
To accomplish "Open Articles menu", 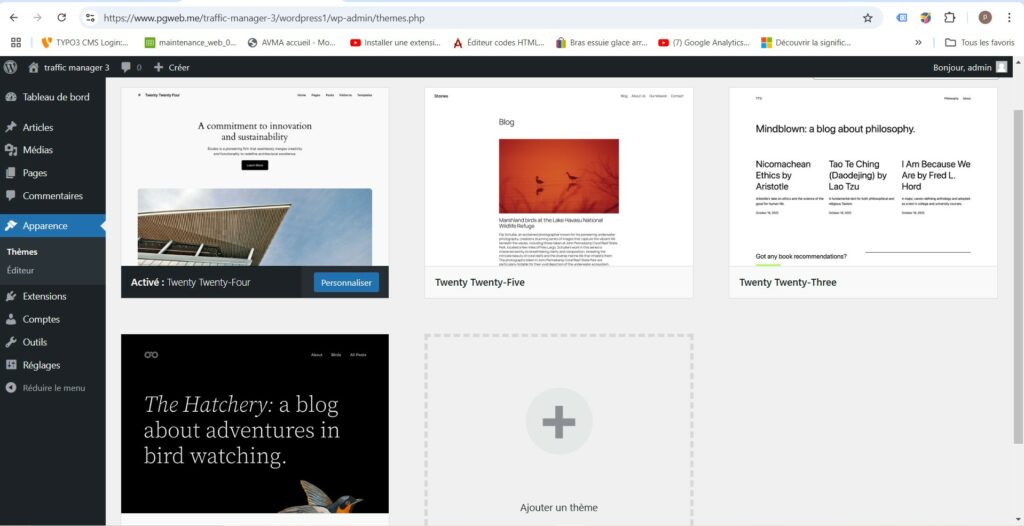I will [52, 127].
